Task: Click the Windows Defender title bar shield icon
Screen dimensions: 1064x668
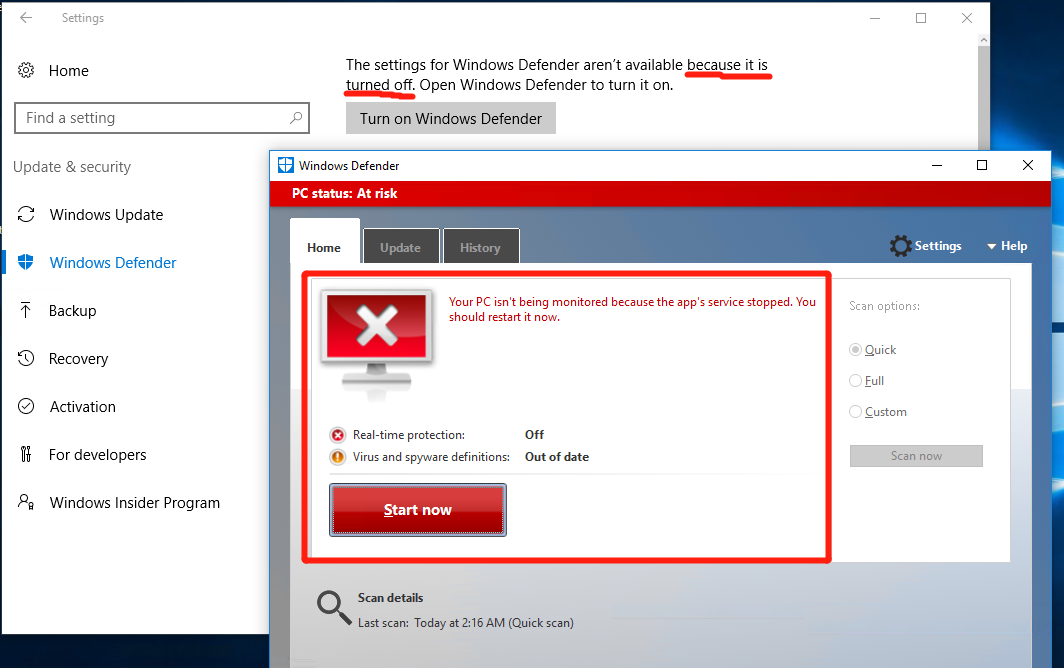Action: (x=286, y=165)
